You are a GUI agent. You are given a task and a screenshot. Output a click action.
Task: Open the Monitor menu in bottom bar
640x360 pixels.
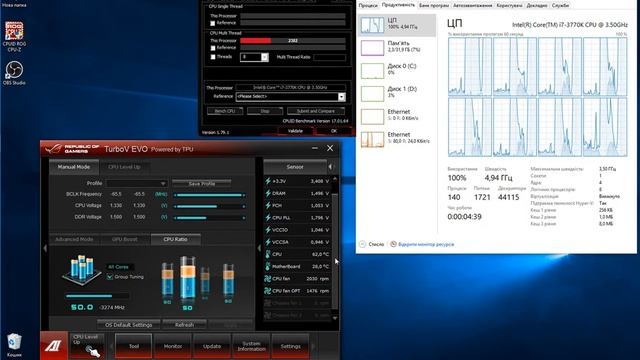tap(173, 346)
